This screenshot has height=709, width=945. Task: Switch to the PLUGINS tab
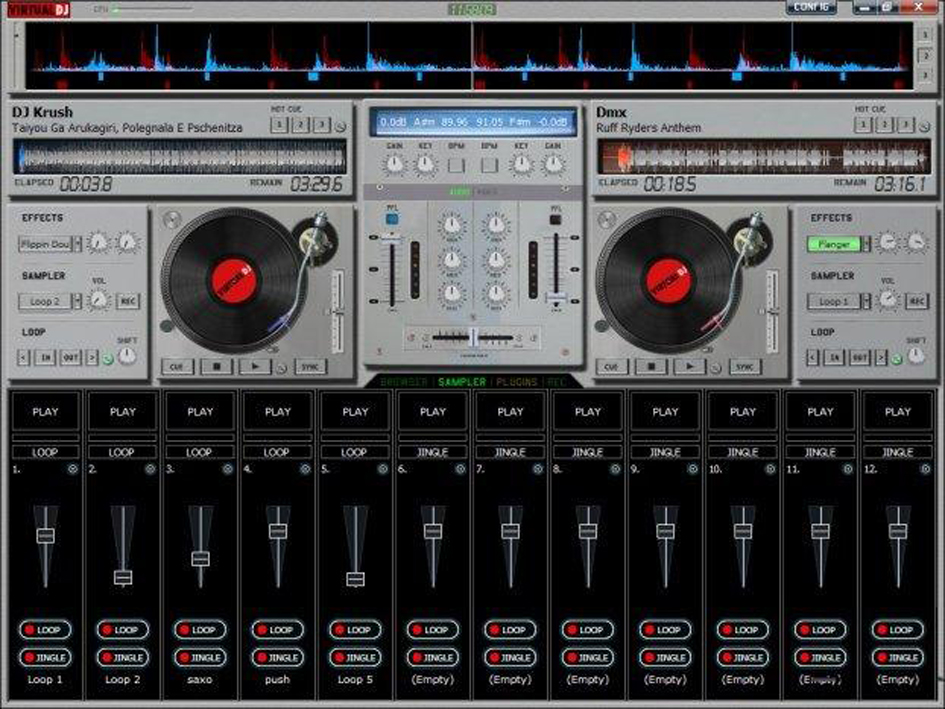click(515, 382)
